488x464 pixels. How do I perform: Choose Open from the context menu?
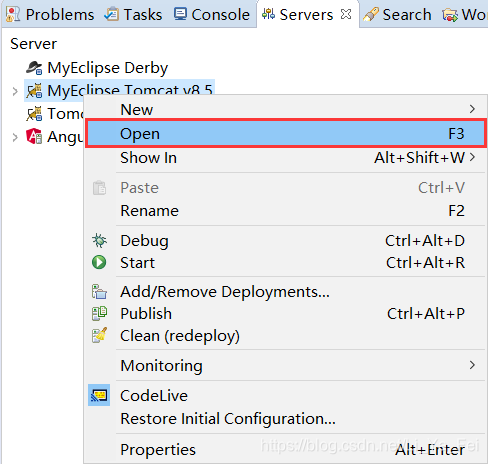click(x=286, y=133)
